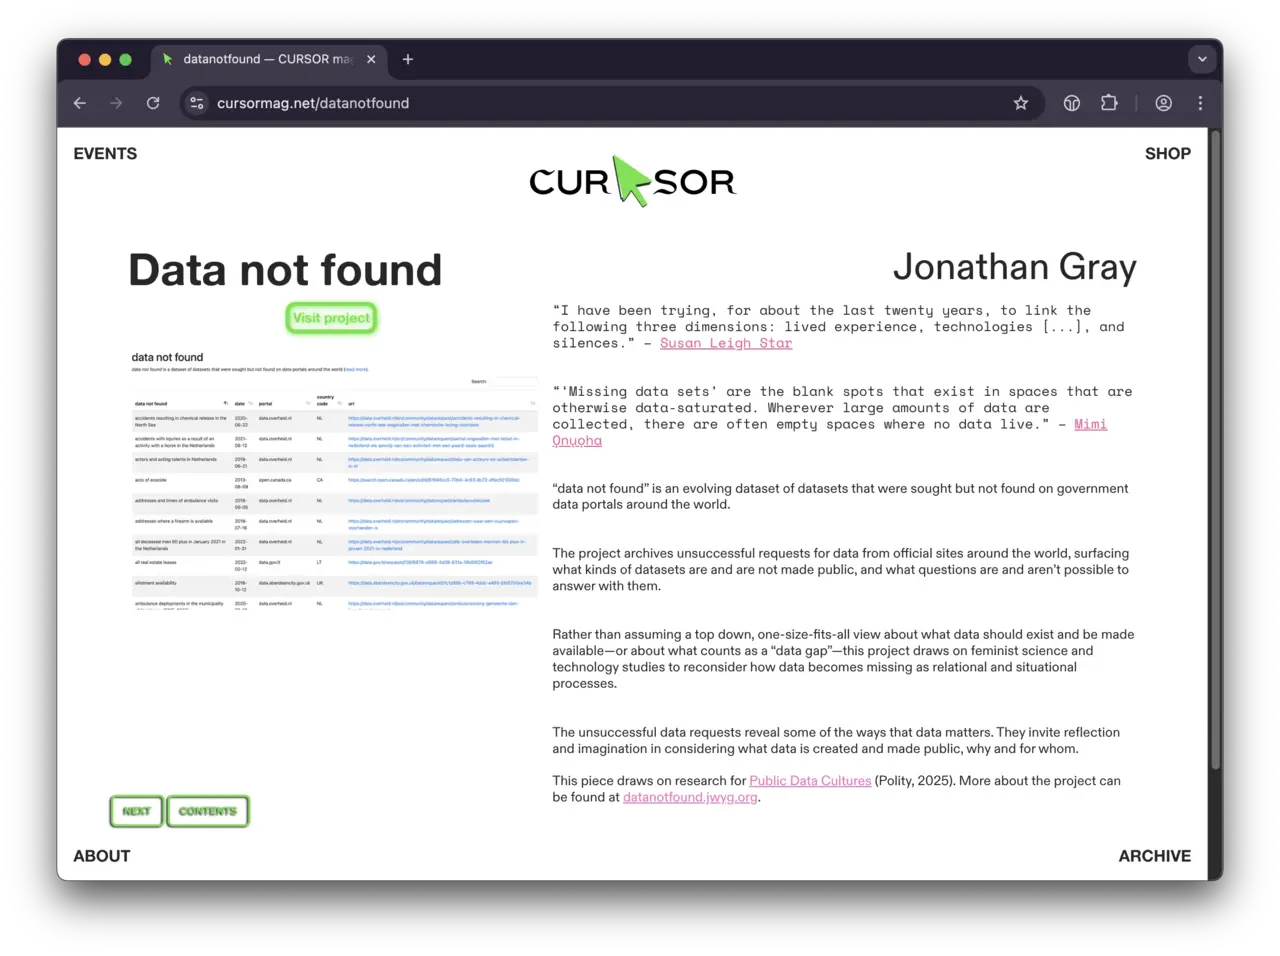Bookmark page with the star icon
1280x956 pixels.
click(x=1020, y=103)
